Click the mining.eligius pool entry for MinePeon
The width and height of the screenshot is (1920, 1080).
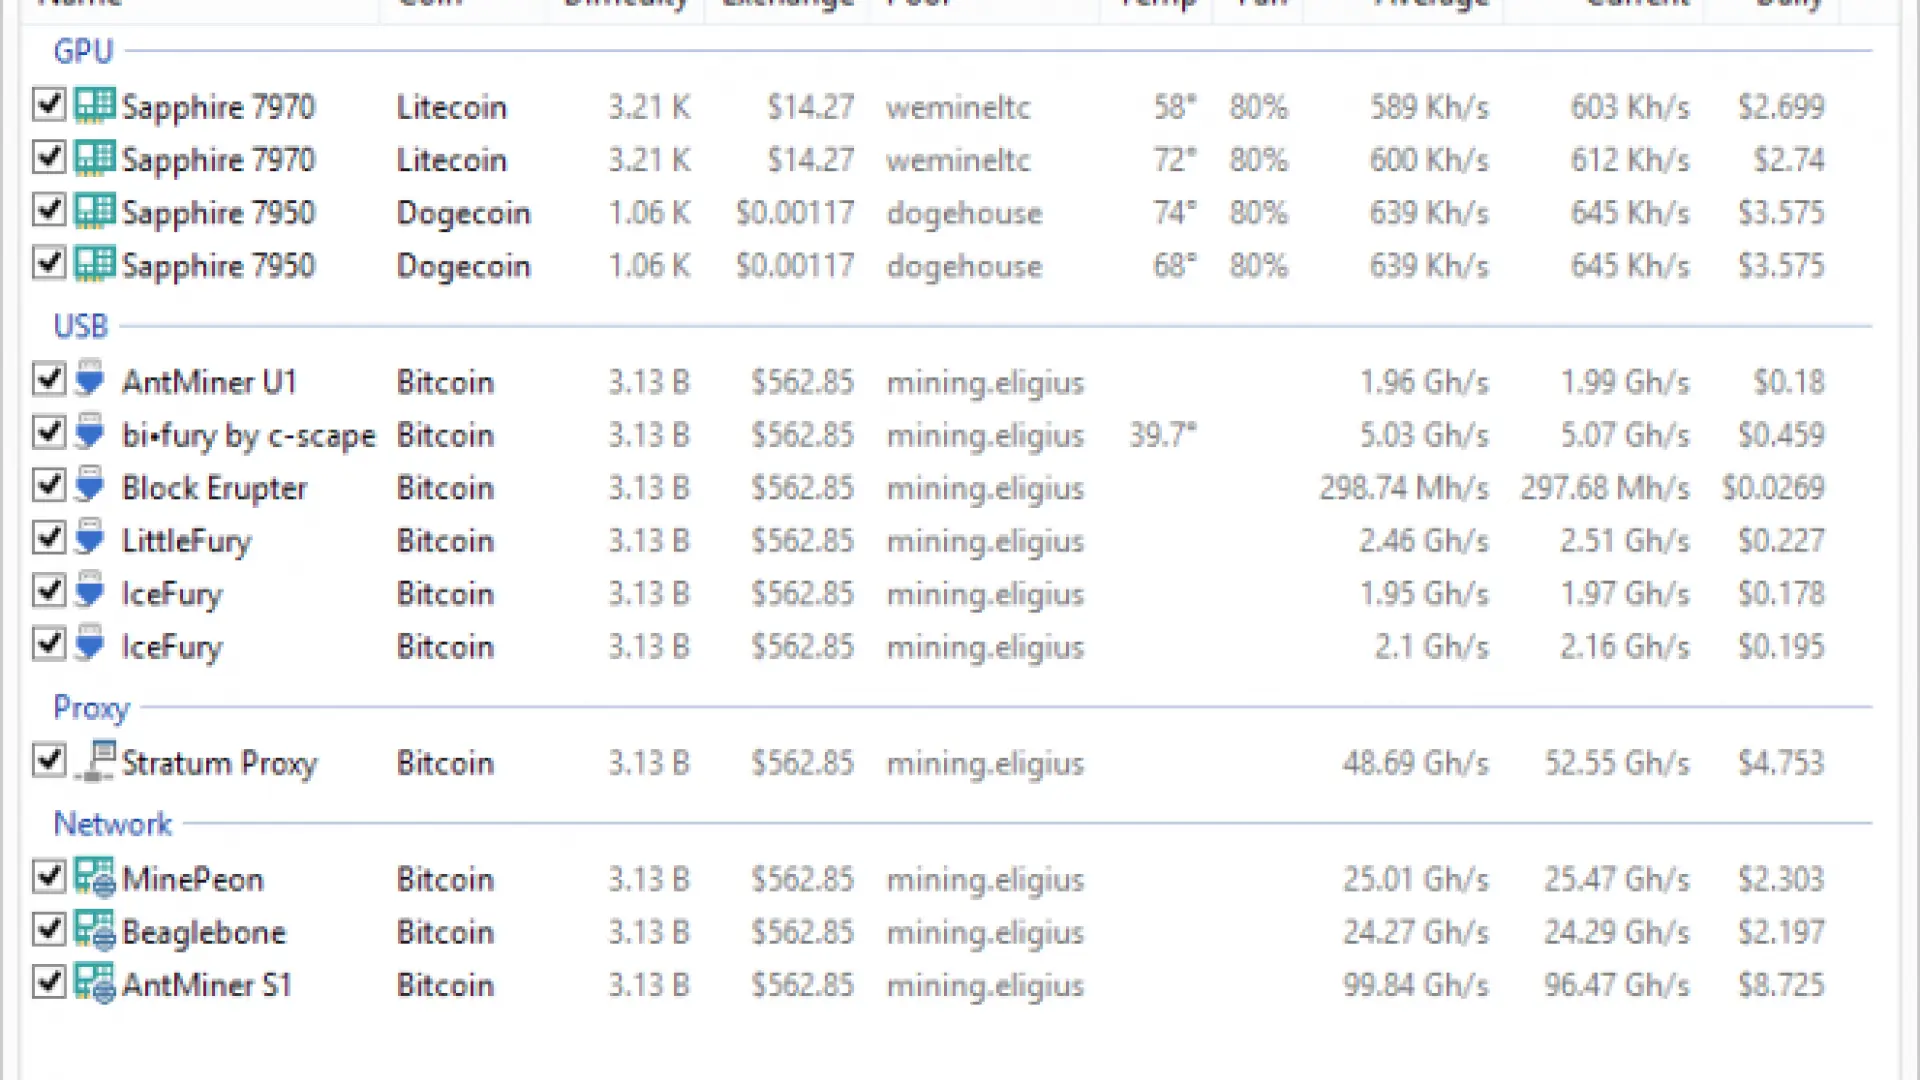point(985,878)
